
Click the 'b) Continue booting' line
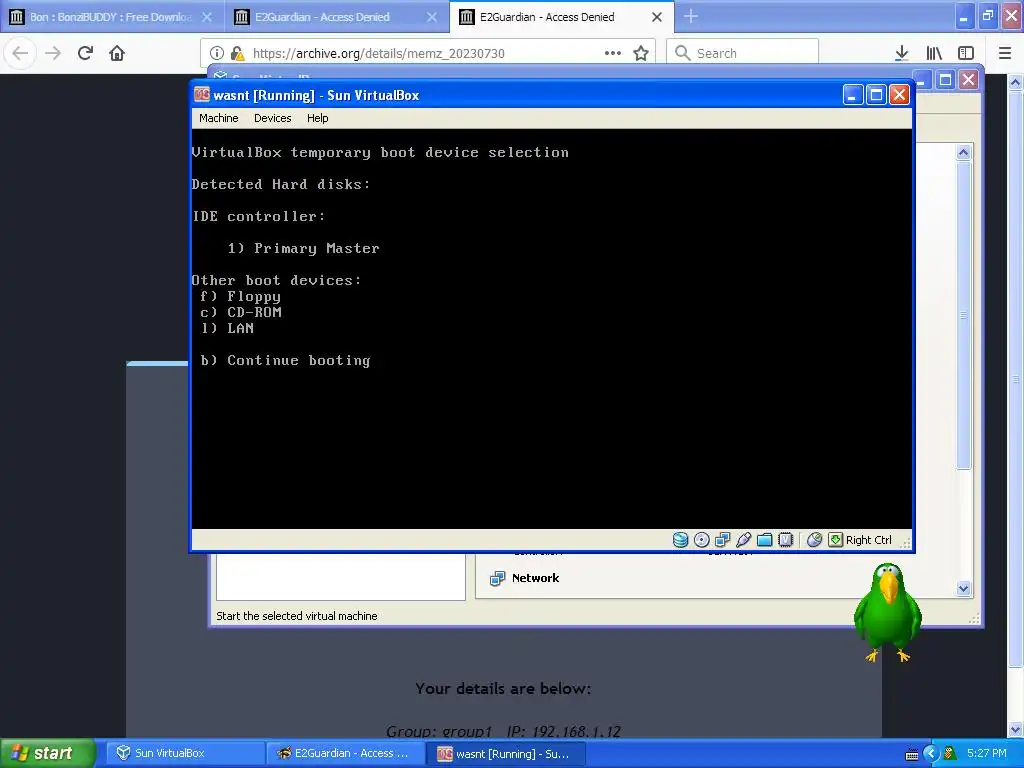pos(285,360)
